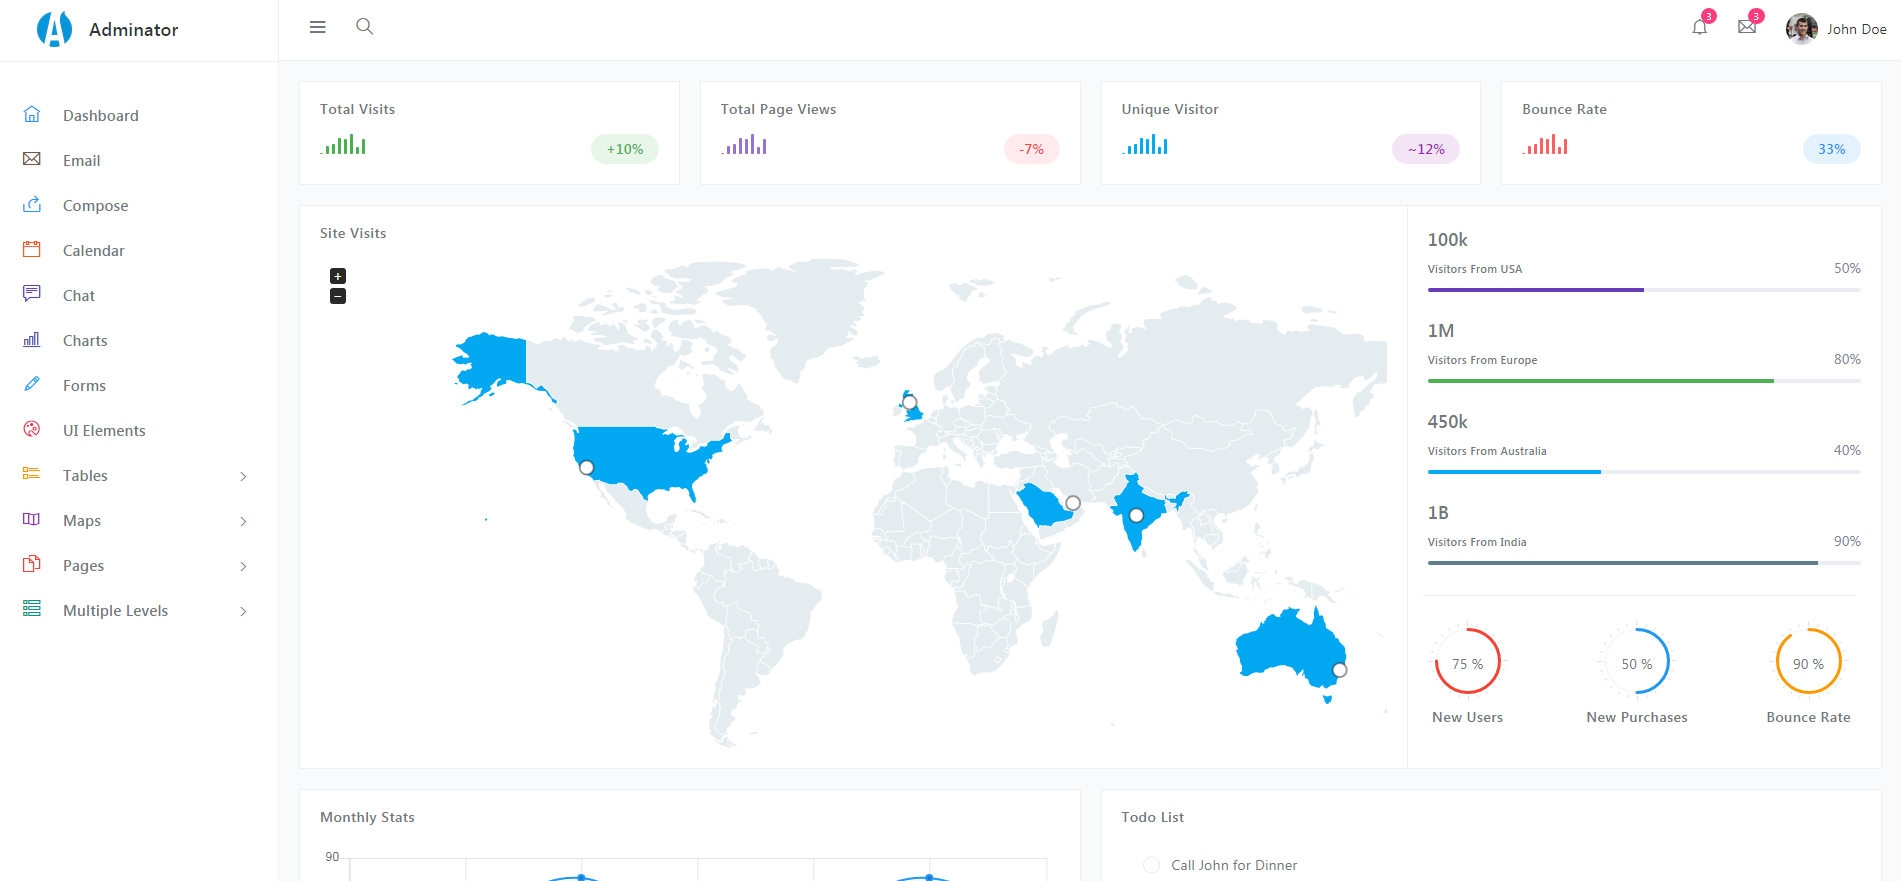Go to the Charts menu item

tap(85, 341)
